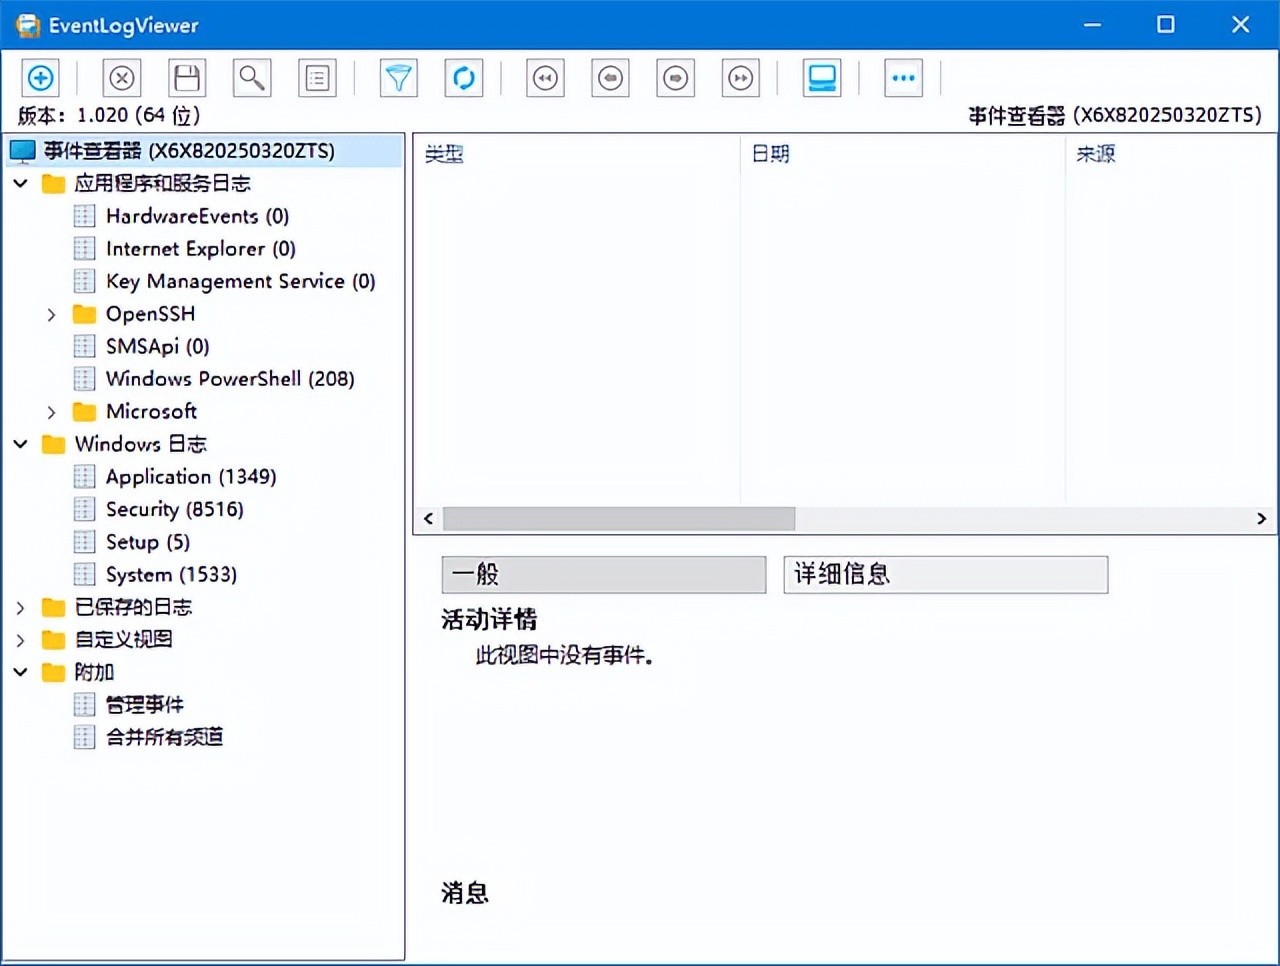Select the Windows 日志 folder label
The image size is (1280, 966).
pos(141,444)
